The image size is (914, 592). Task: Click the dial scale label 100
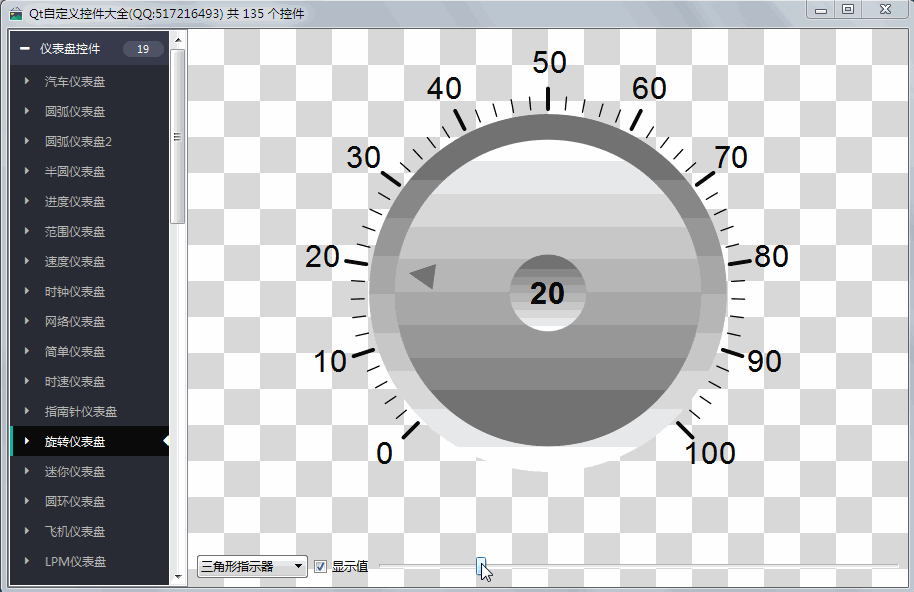[x=710, y=453]
